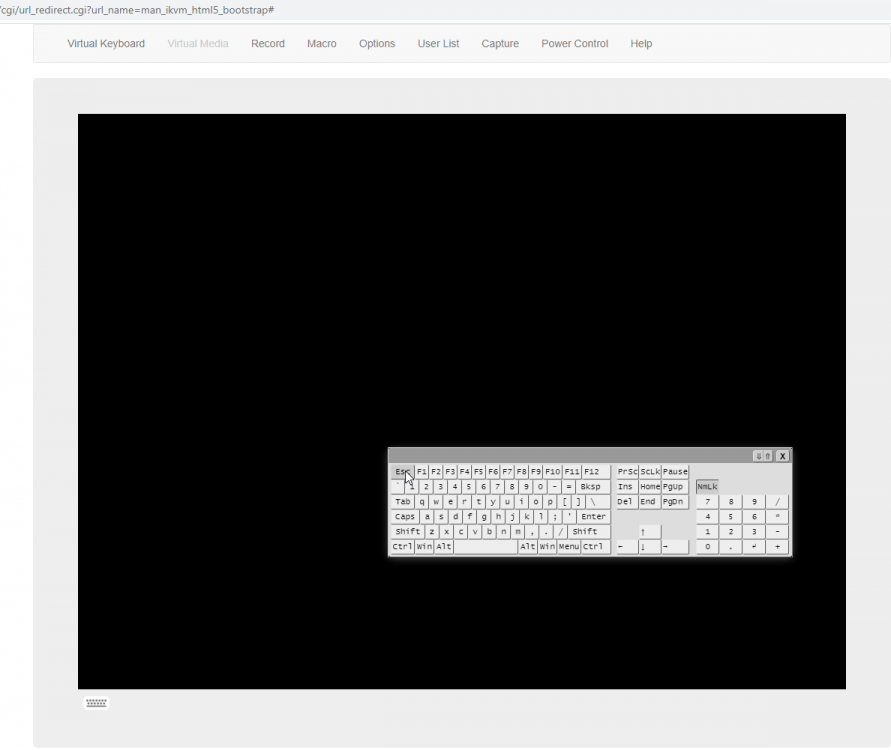891x750 pixels.
Task: Click the F5 key
Action: [478, 472]
